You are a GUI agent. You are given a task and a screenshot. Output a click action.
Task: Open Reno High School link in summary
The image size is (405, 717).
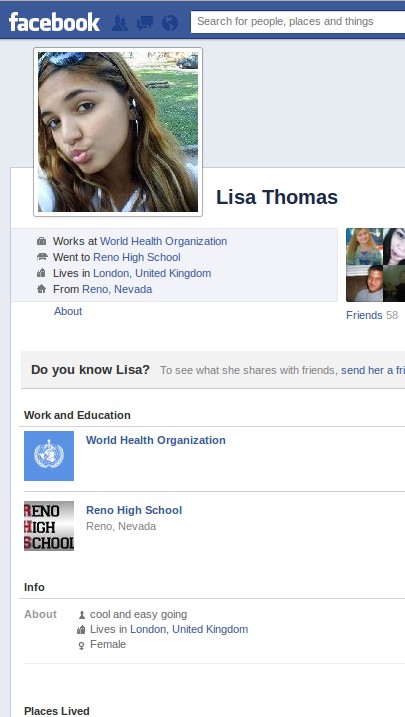137,257
